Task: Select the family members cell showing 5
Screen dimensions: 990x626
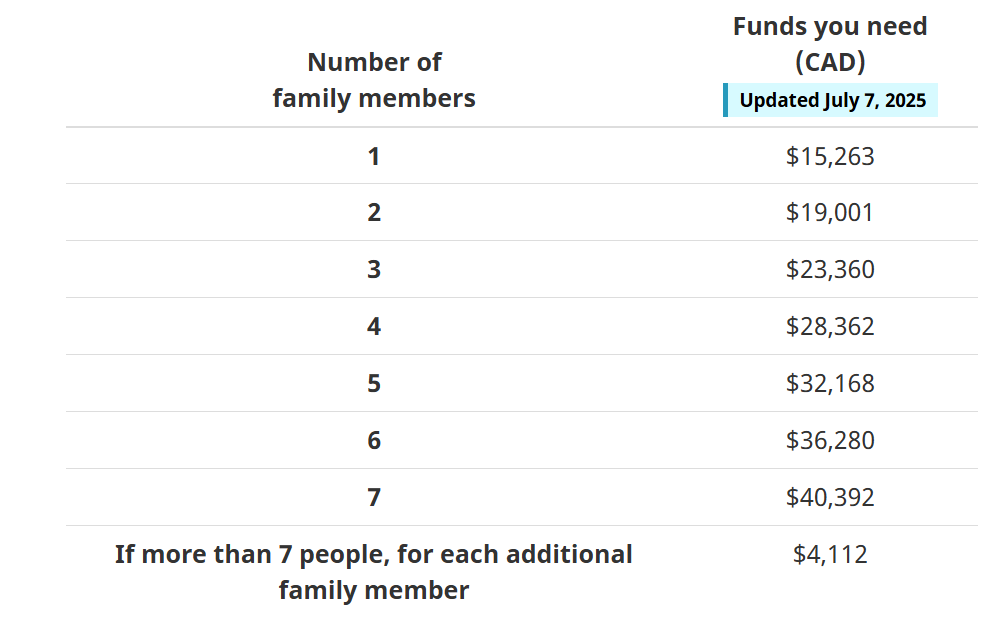Action: (374, 383)
